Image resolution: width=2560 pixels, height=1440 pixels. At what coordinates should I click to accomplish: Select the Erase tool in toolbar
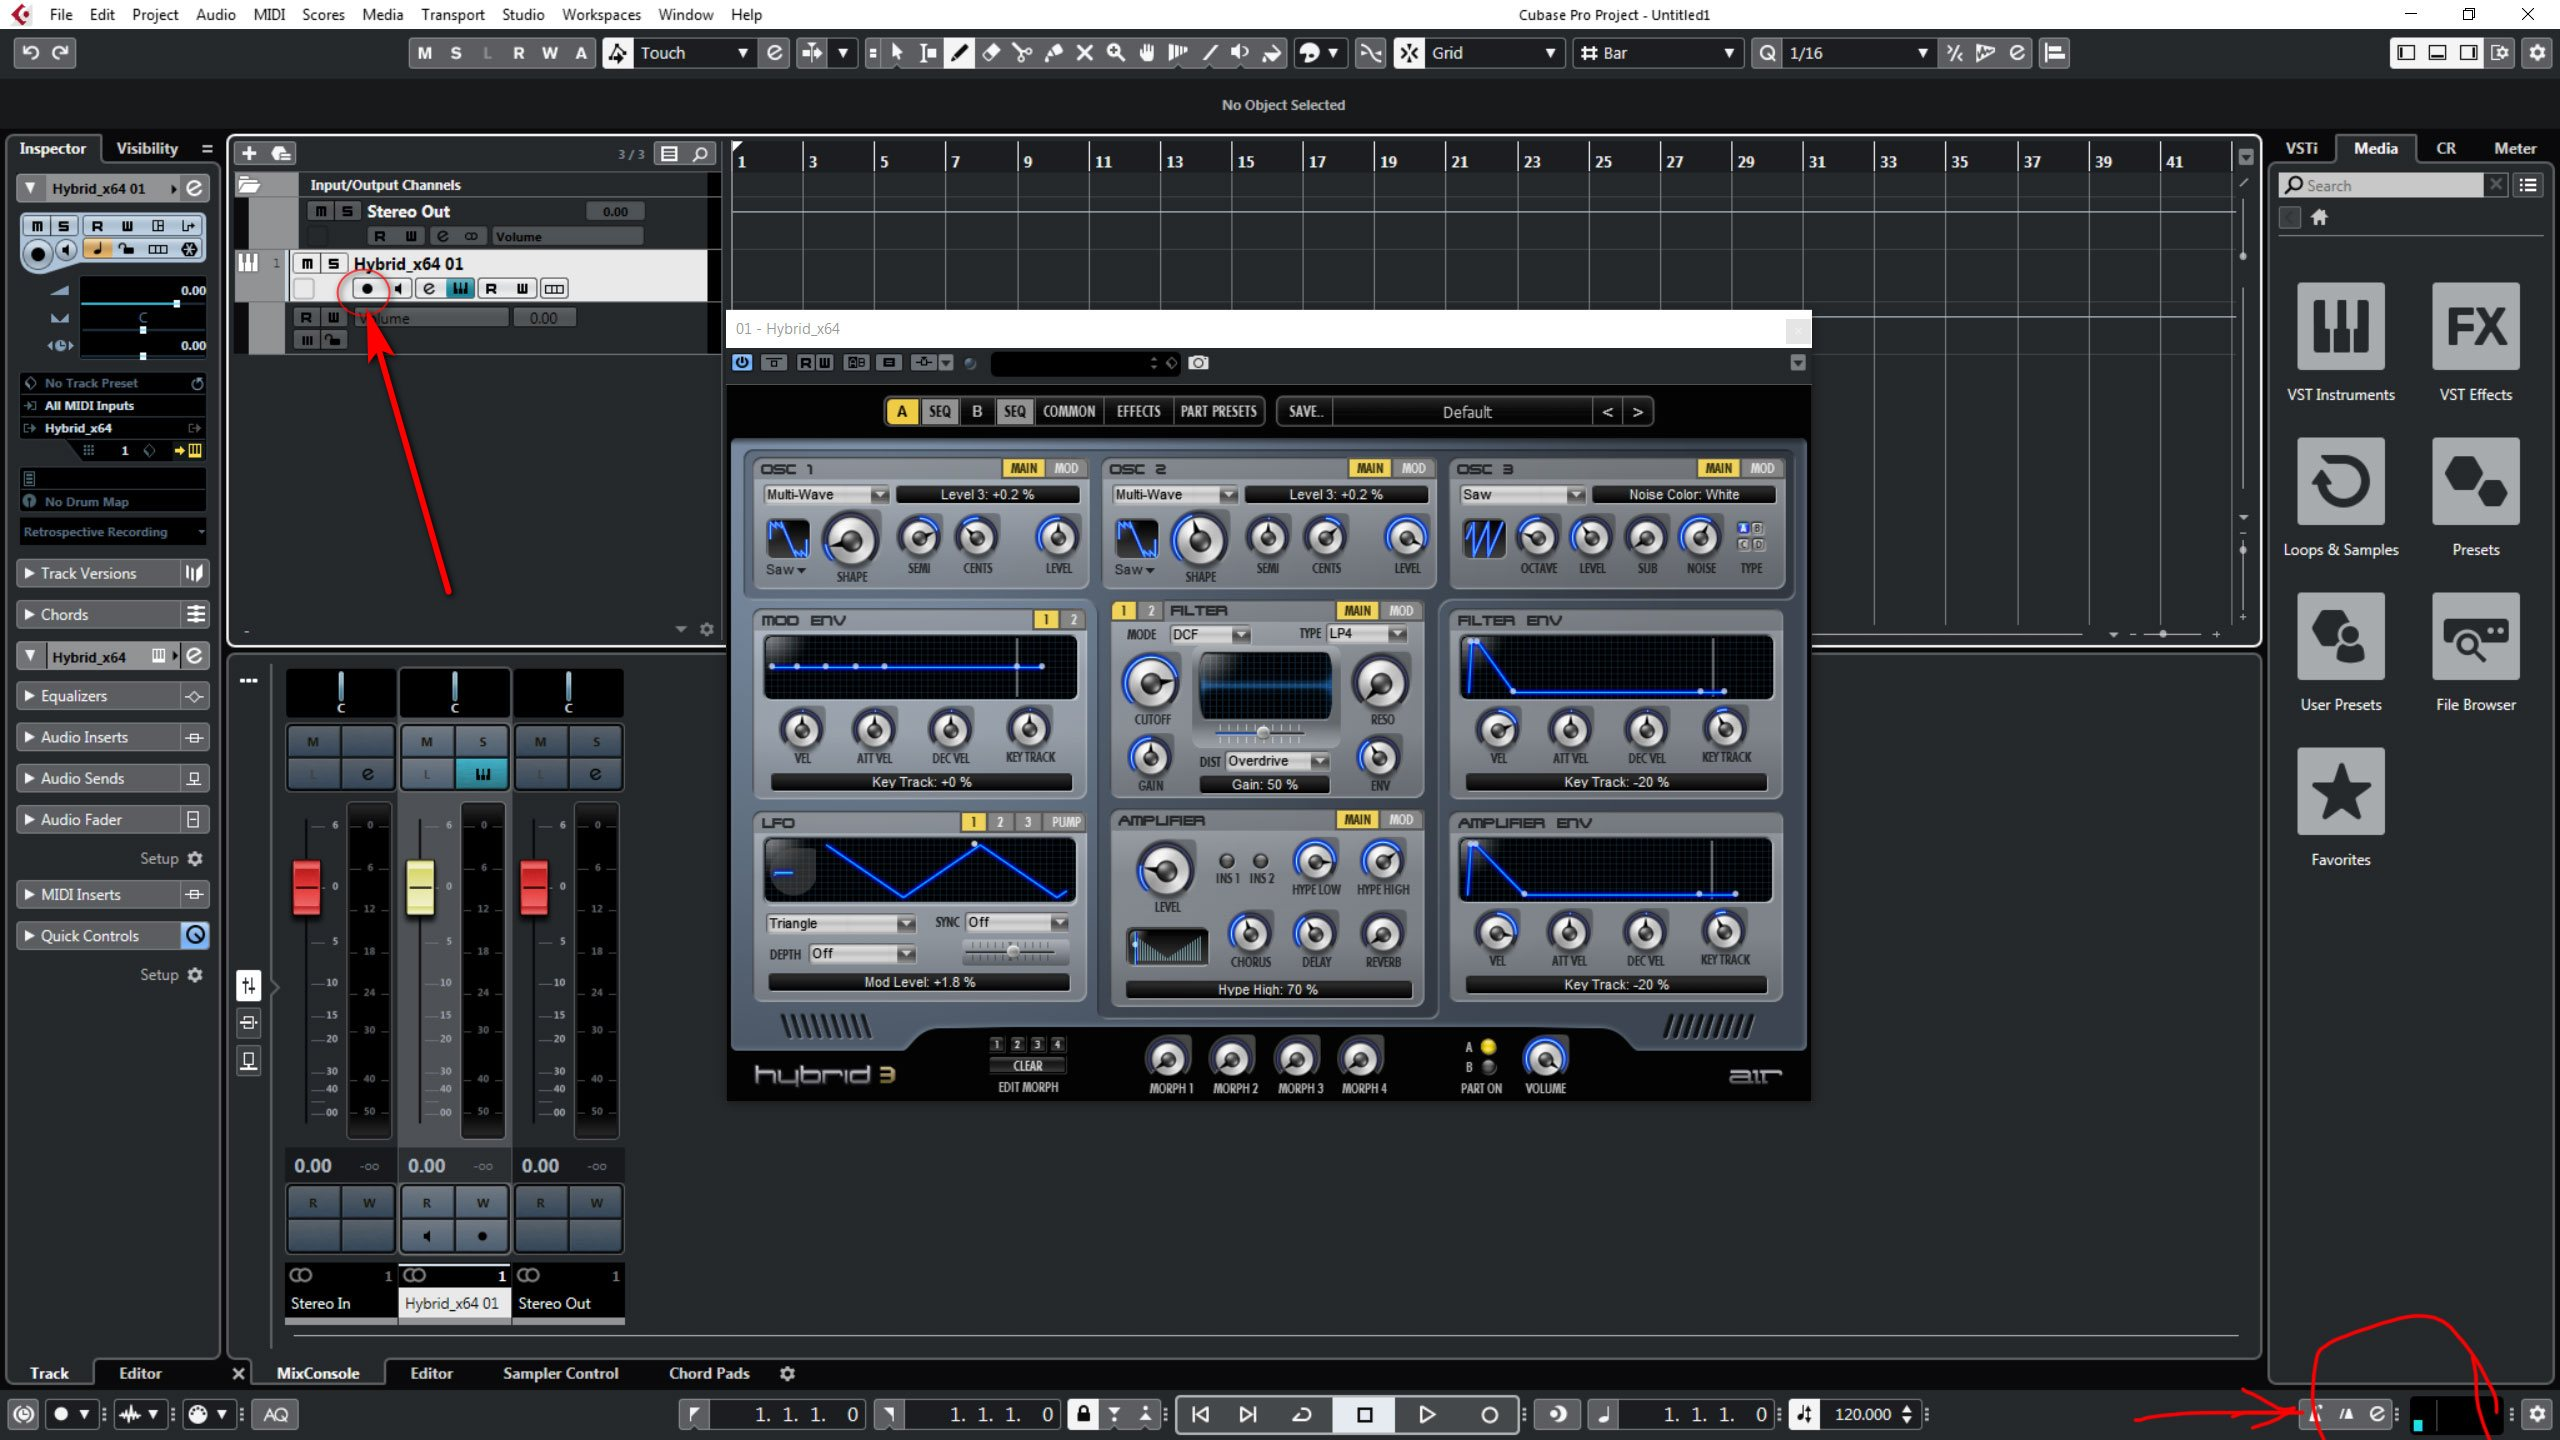click(x=991, y=53)
